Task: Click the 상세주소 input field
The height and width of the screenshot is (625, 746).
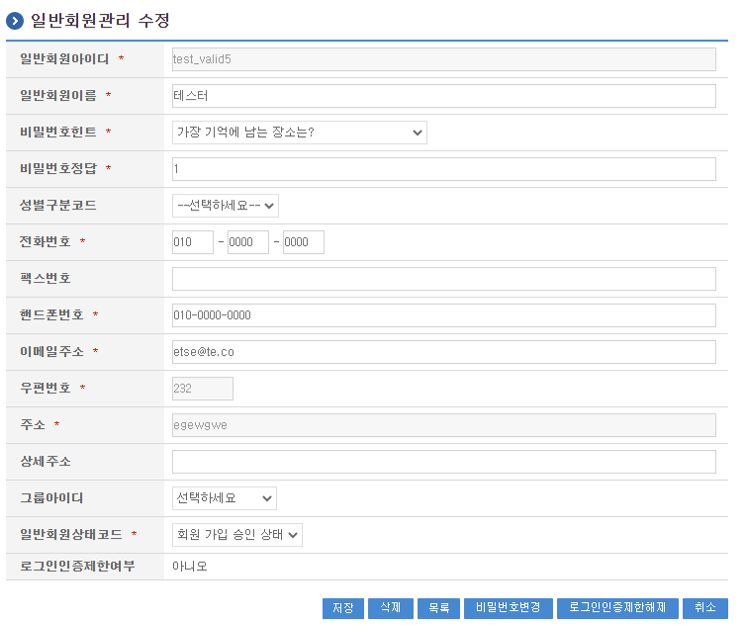Action: tap(444, 461)
